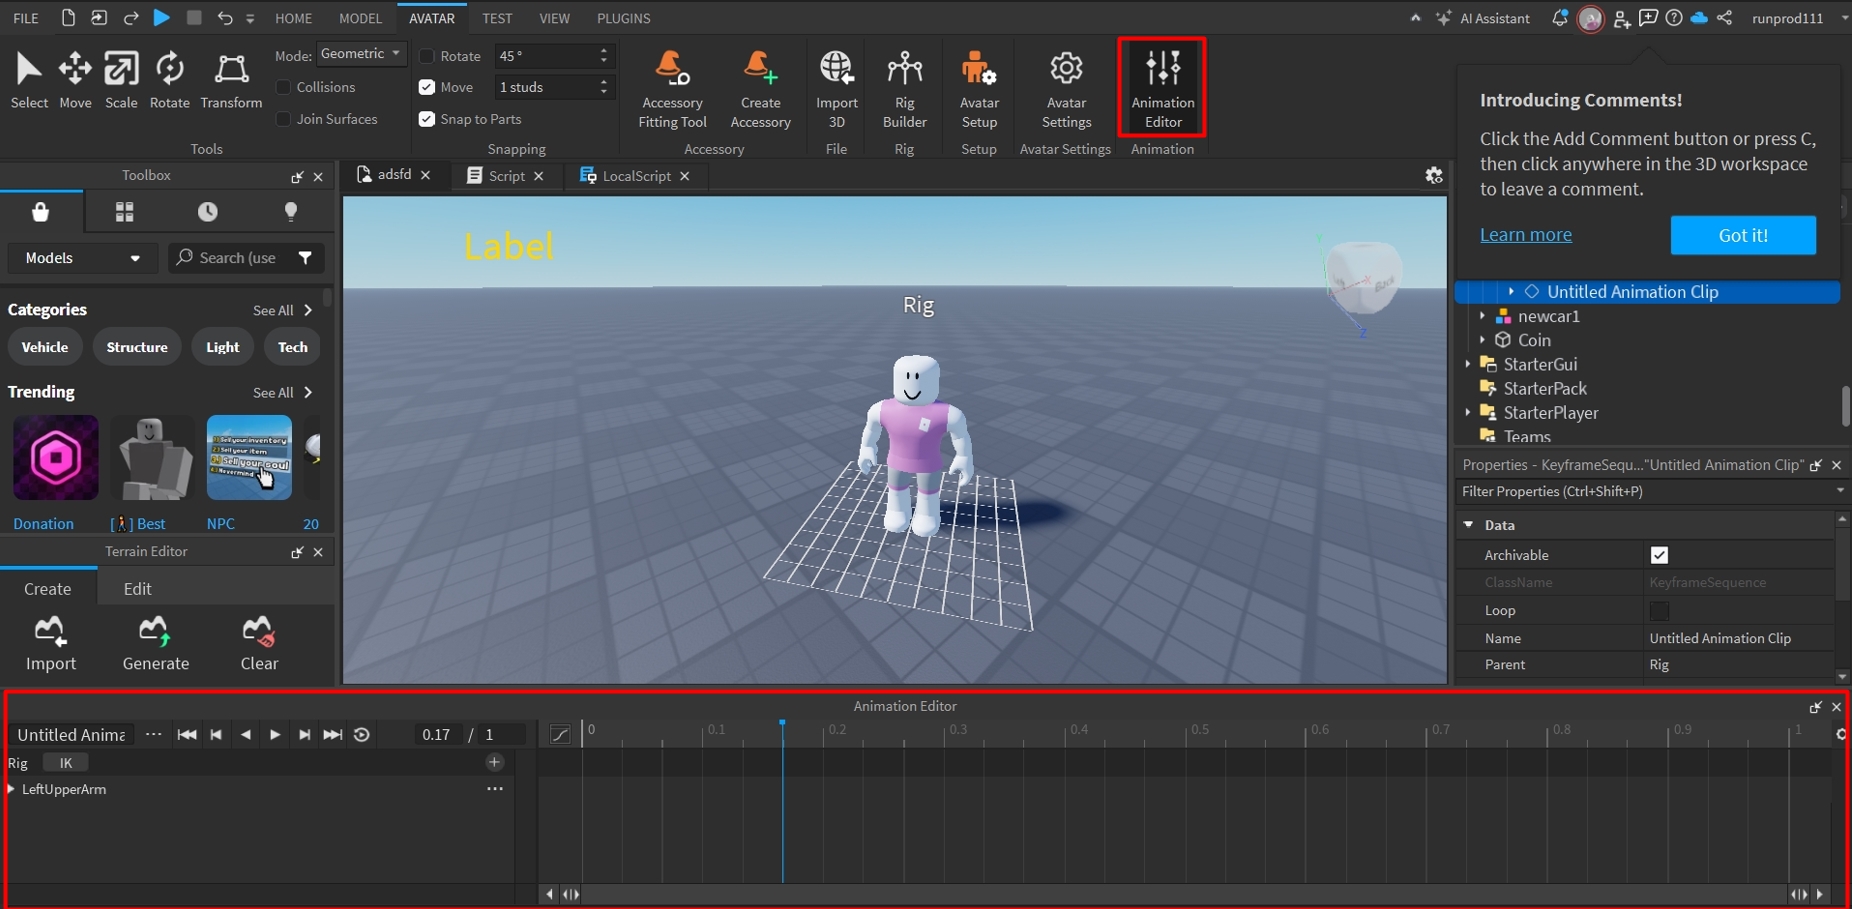Toggle the Move snapping checkbox
The width and height of the screenshot is (1852, 909).
click(427, 87)
